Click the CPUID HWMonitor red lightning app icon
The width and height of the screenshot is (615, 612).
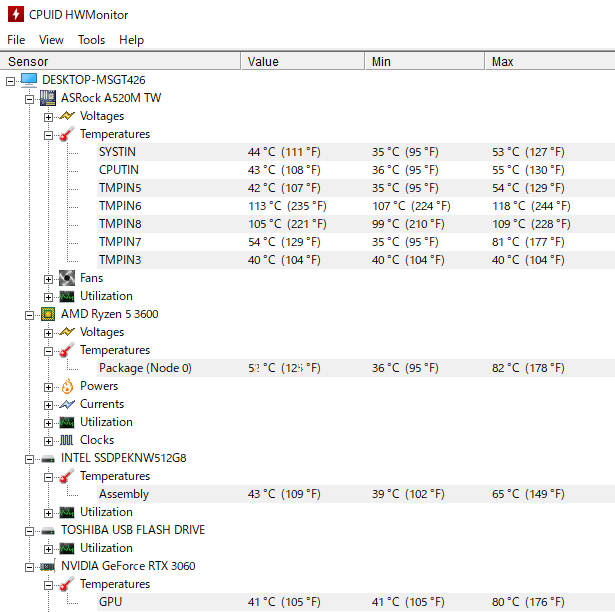(x=16, y=14)
